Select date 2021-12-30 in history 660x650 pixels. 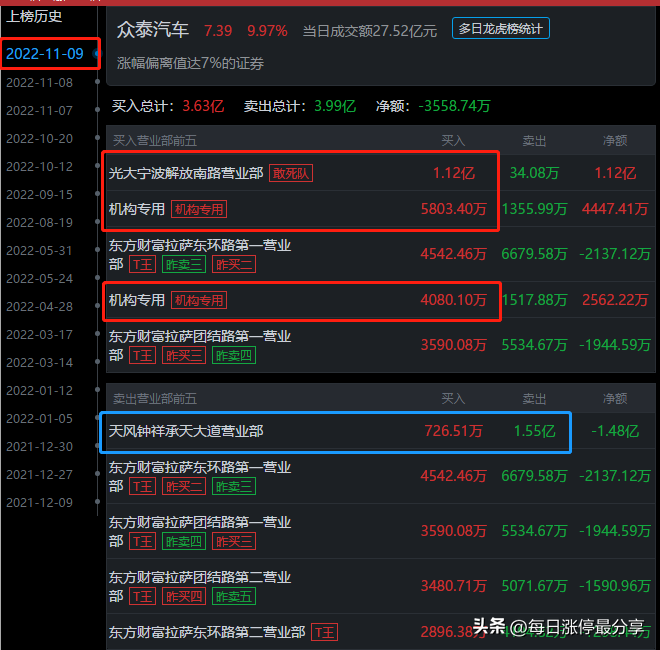tap(40, 446)
